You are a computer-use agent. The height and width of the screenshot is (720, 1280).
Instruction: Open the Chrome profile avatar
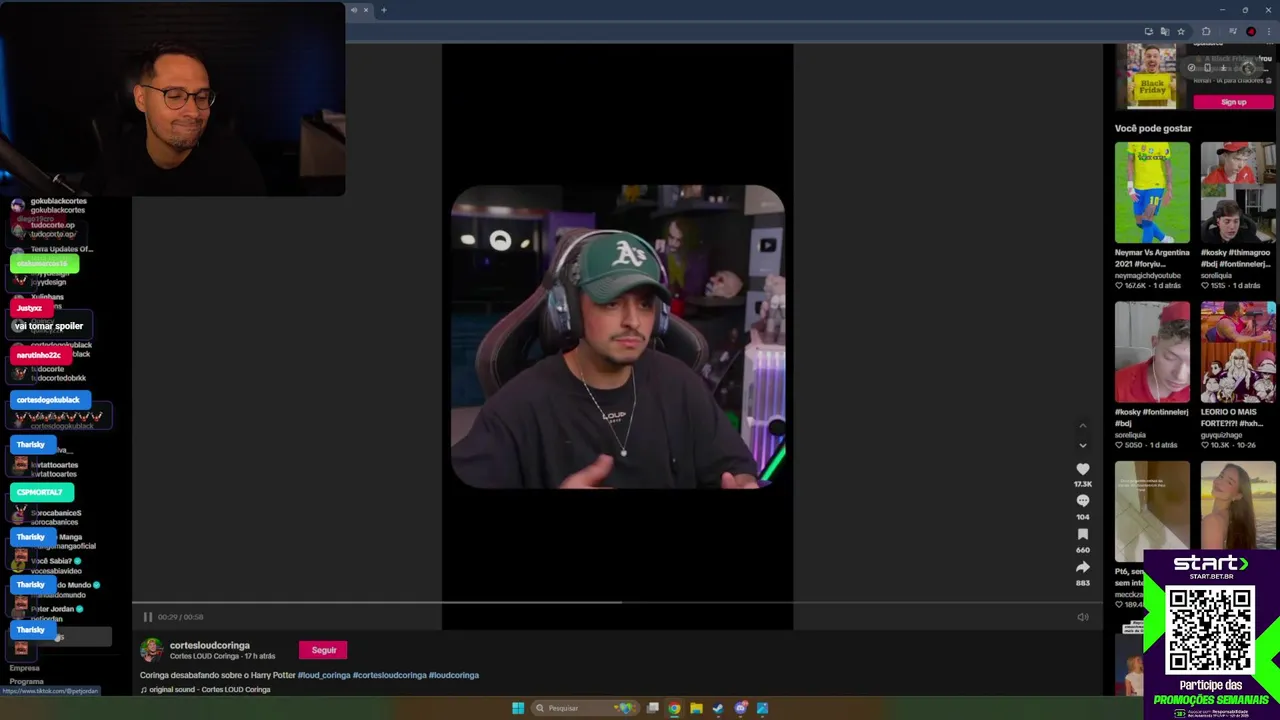[x=1250, y=31]
